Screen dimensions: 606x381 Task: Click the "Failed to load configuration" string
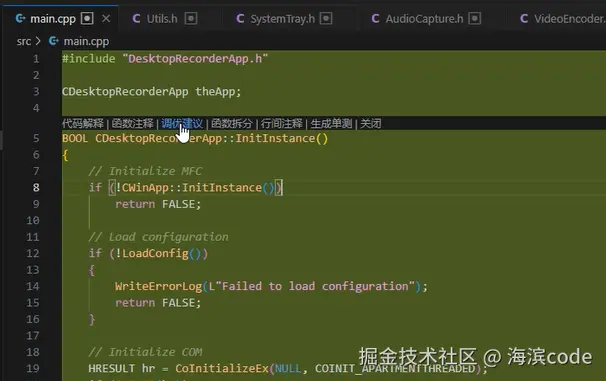pos(315,286)
